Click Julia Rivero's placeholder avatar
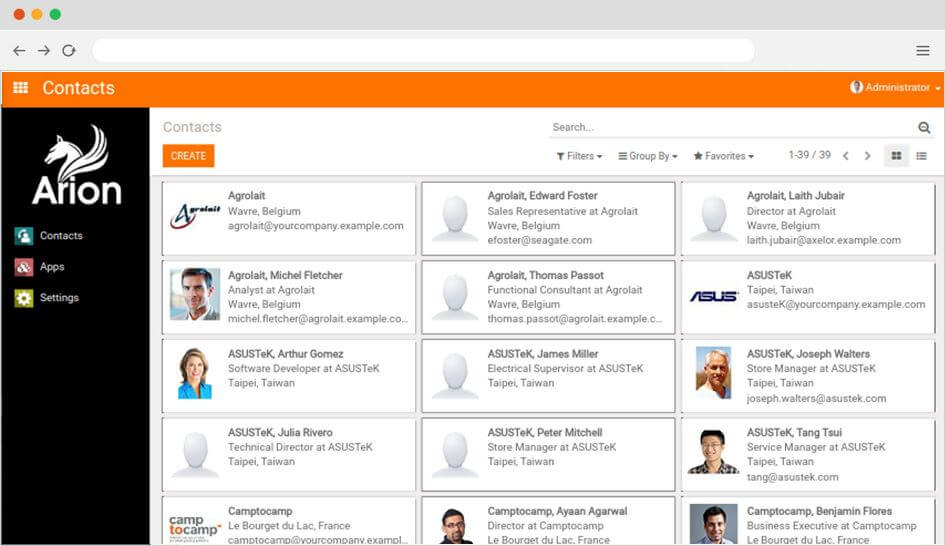The width and height of the screenshot is (945, 546). tap(195, 454)
